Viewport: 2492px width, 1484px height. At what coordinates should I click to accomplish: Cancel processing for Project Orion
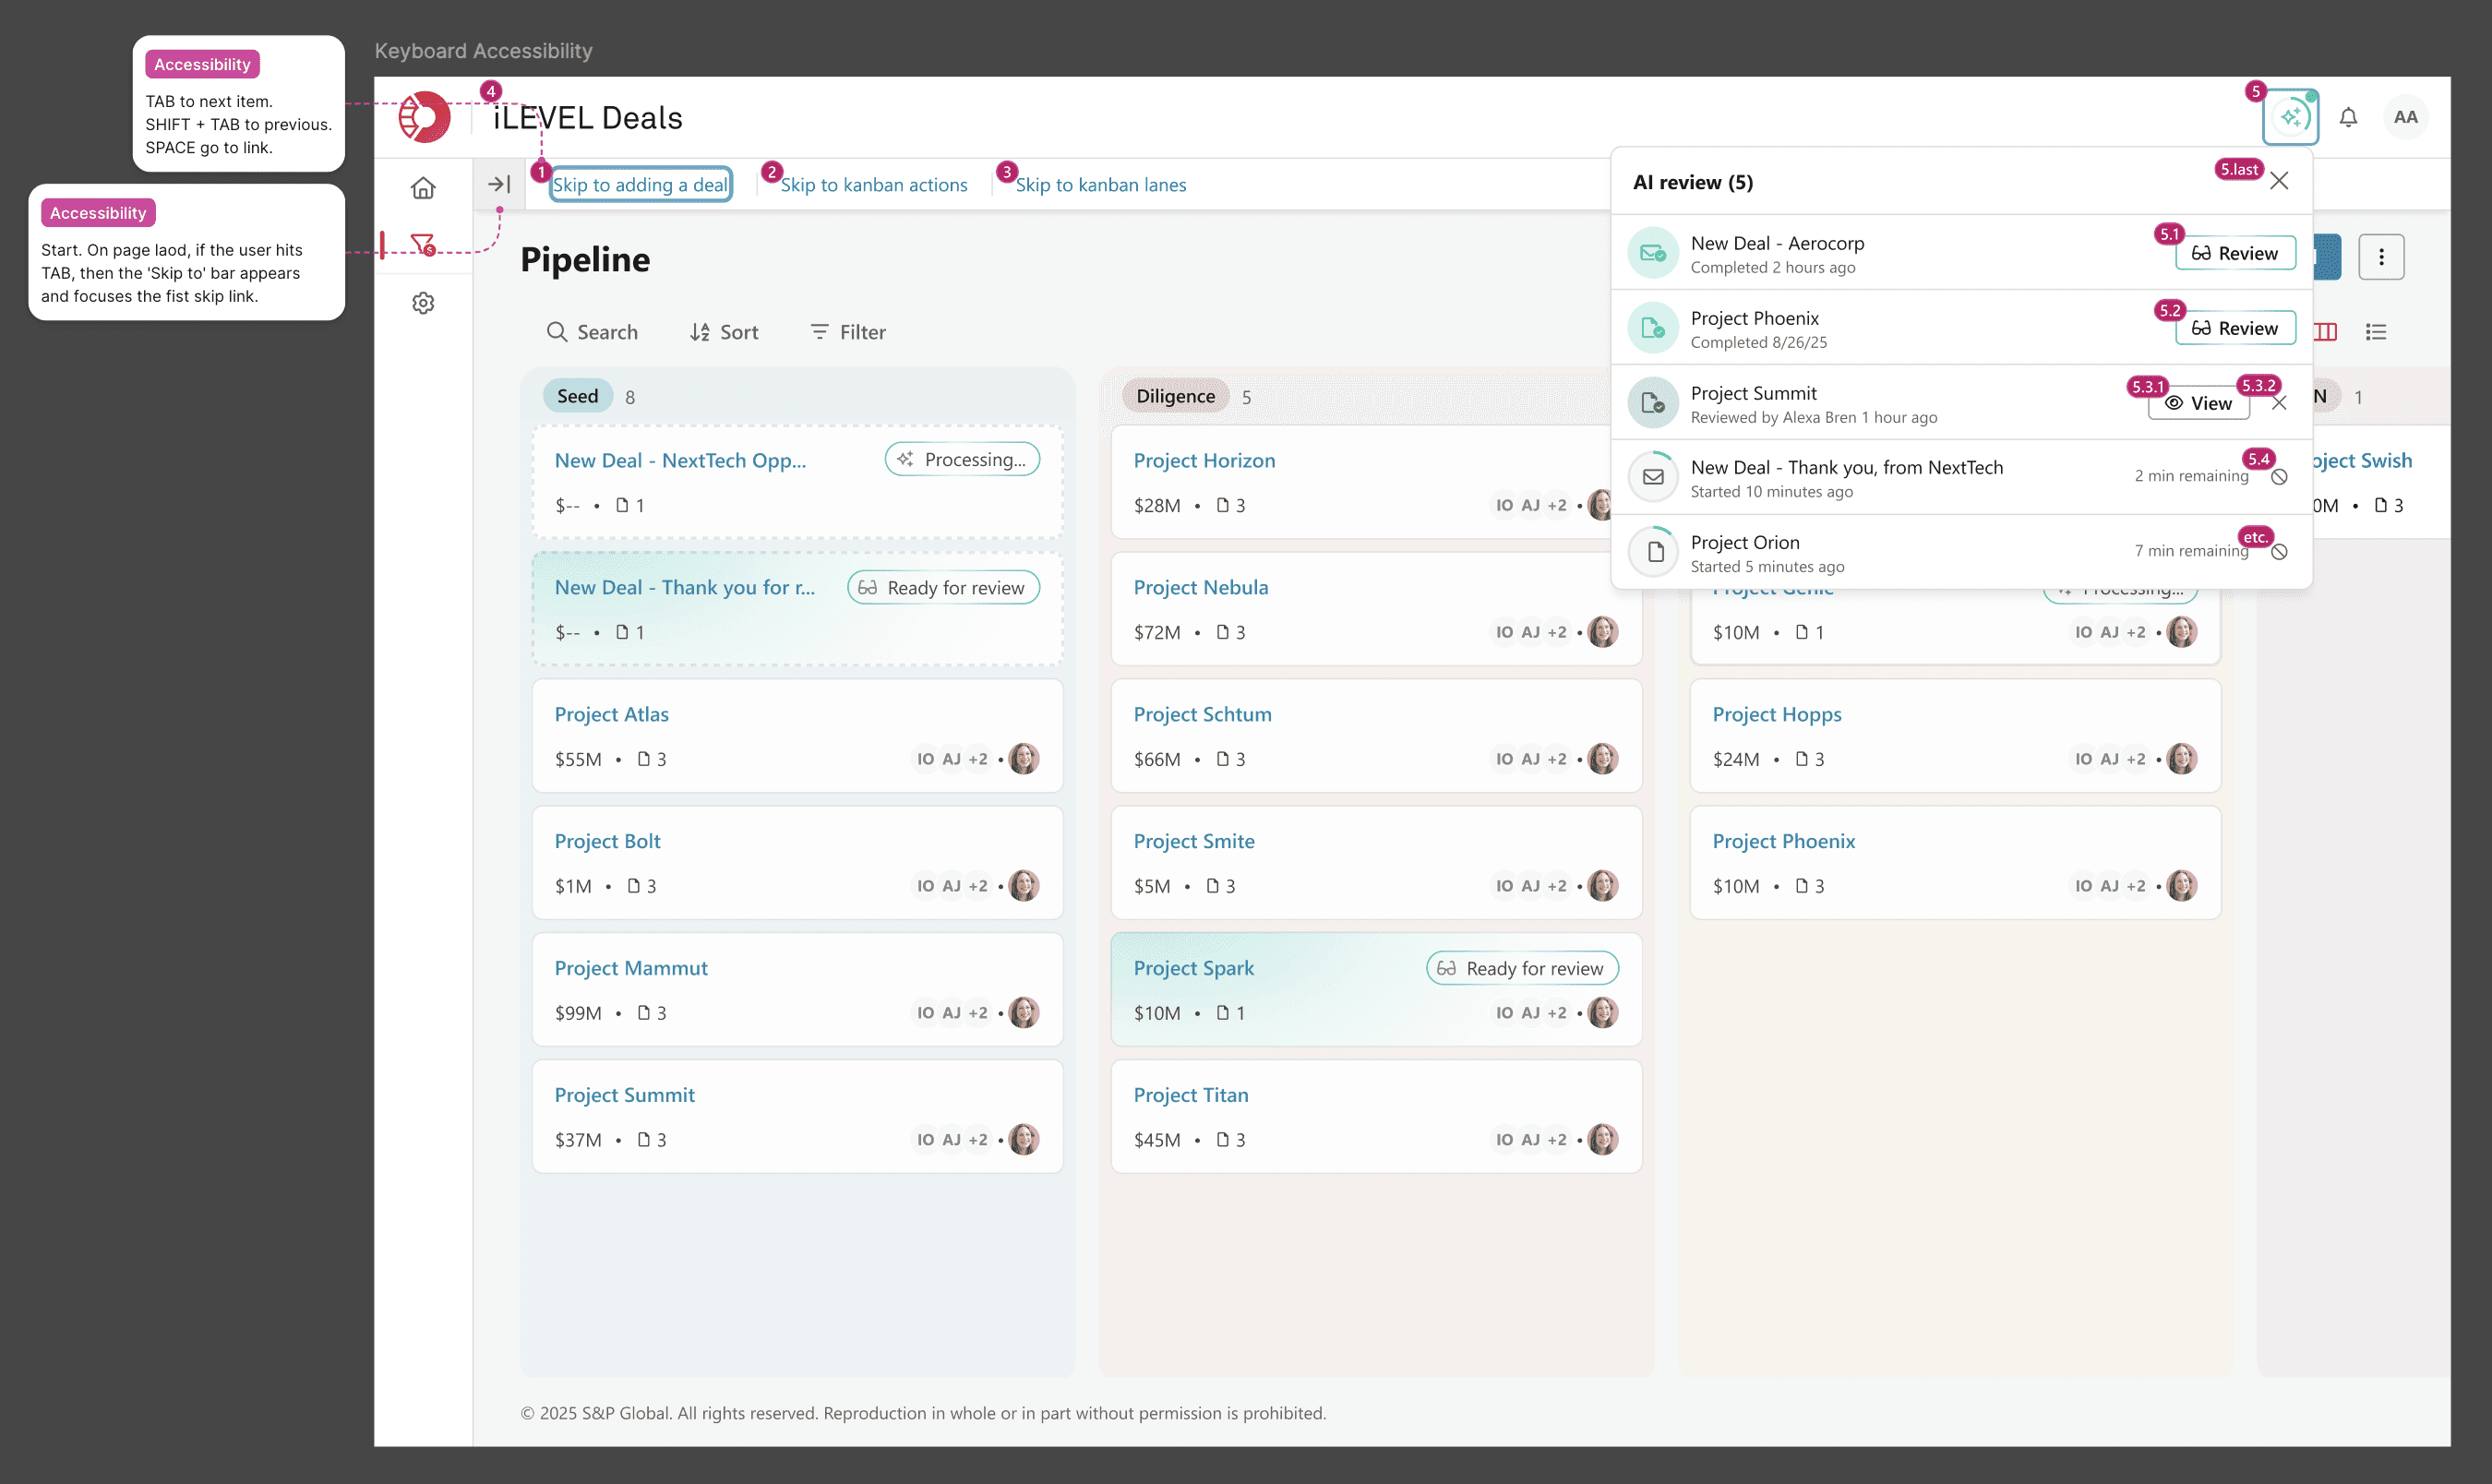click(2279, 552)
